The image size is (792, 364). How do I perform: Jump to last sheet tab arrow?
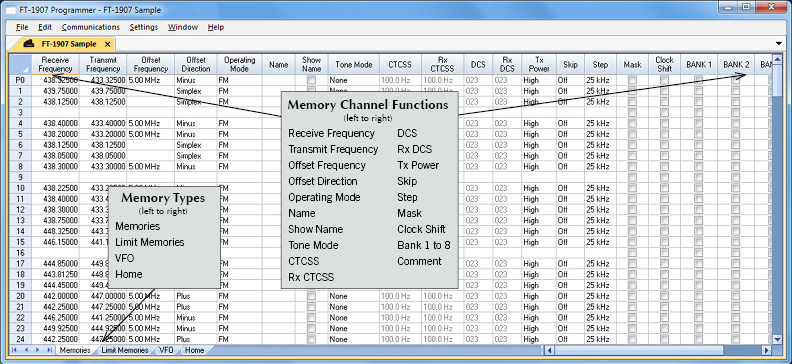[50, 350]
